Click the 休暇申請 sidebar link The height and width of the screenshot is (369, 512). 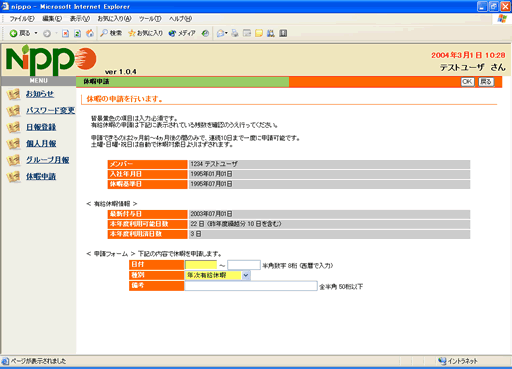(x=41, y=176)
